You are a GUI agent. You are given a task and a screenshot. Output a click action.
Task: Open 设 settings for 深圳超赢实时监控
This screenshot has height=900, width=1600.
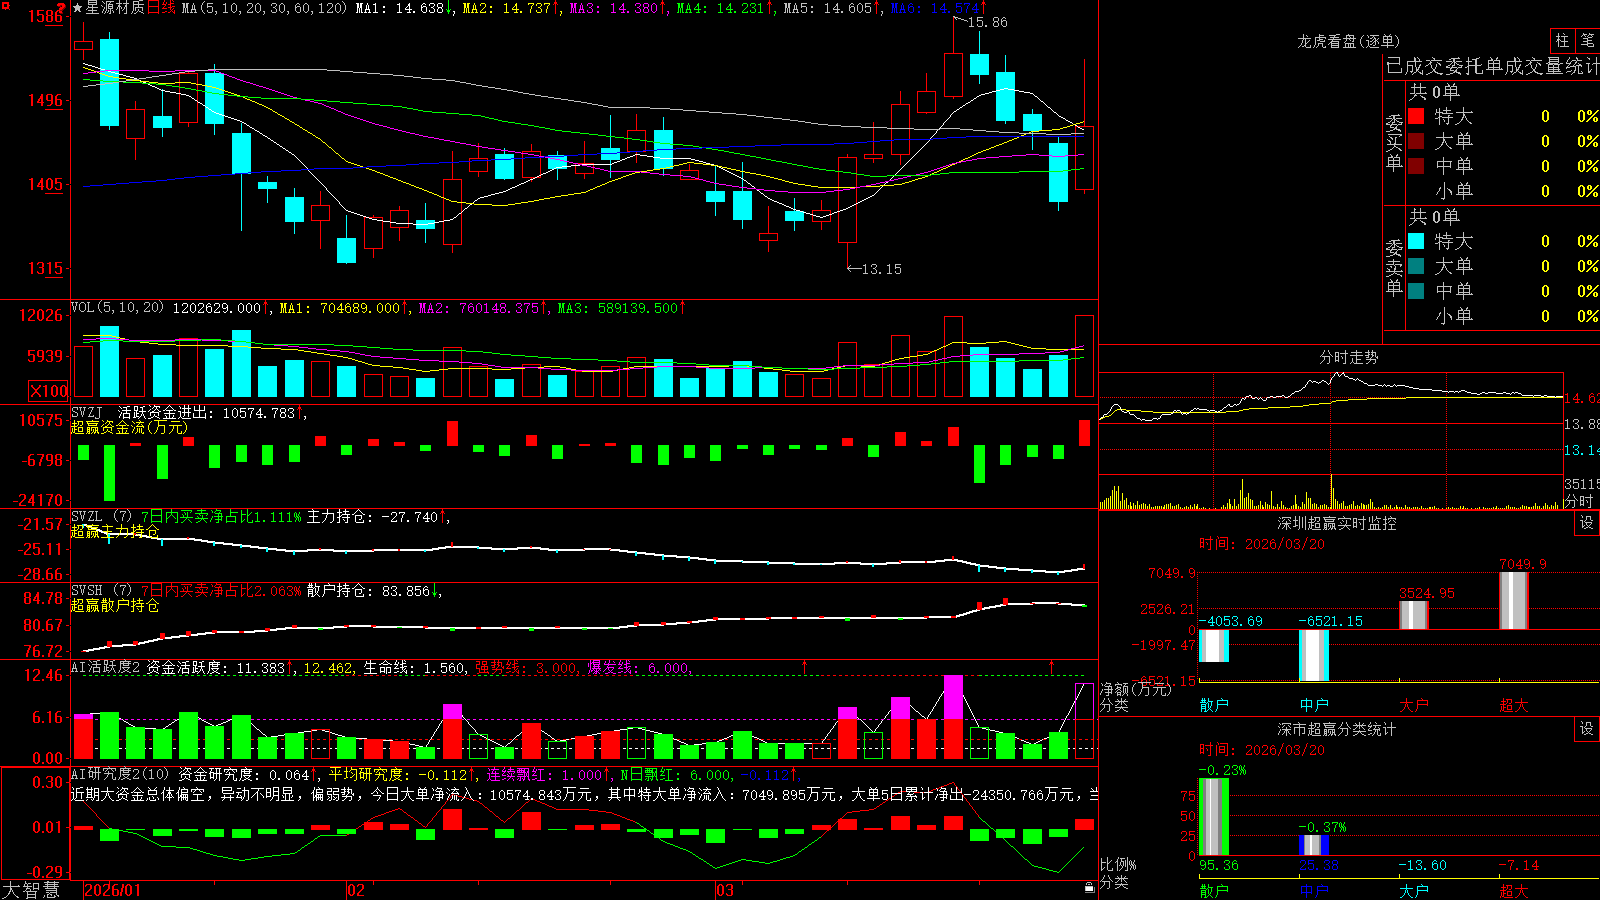click(1587, 523)
